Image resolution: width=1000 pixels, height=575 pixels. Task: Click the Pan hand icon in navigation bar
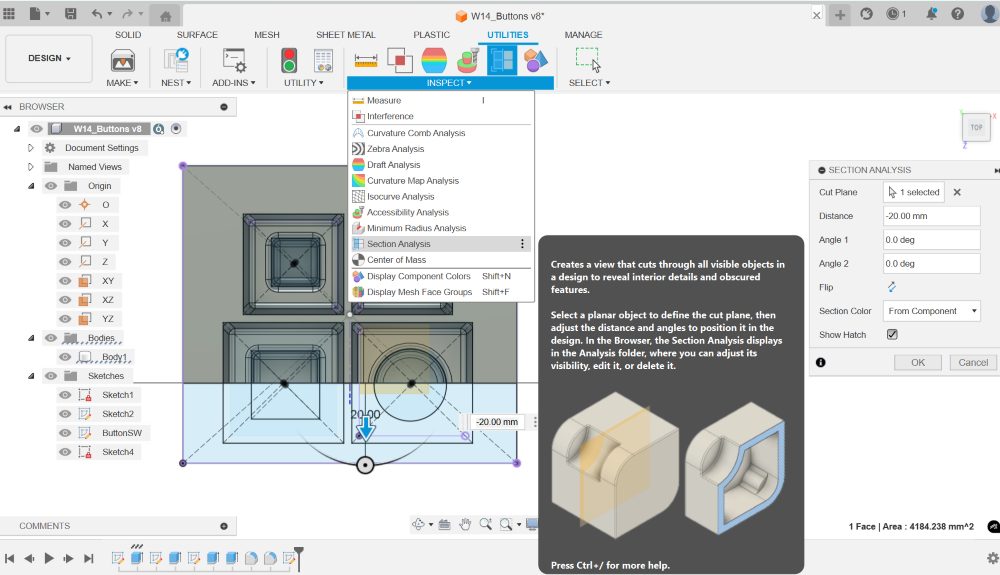pos(465,524)
